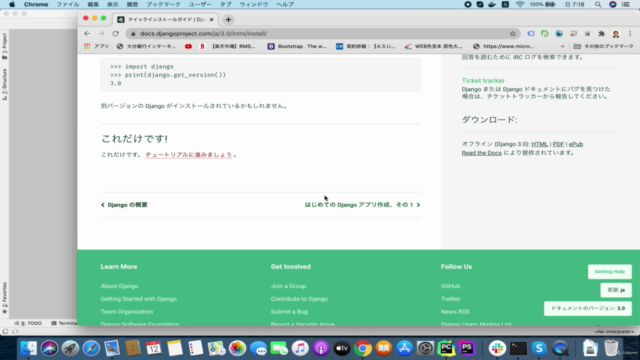The width and height of the screenshot is (640, 360).
Task: Open Photos from the Dock
Action: coord(237,348)
